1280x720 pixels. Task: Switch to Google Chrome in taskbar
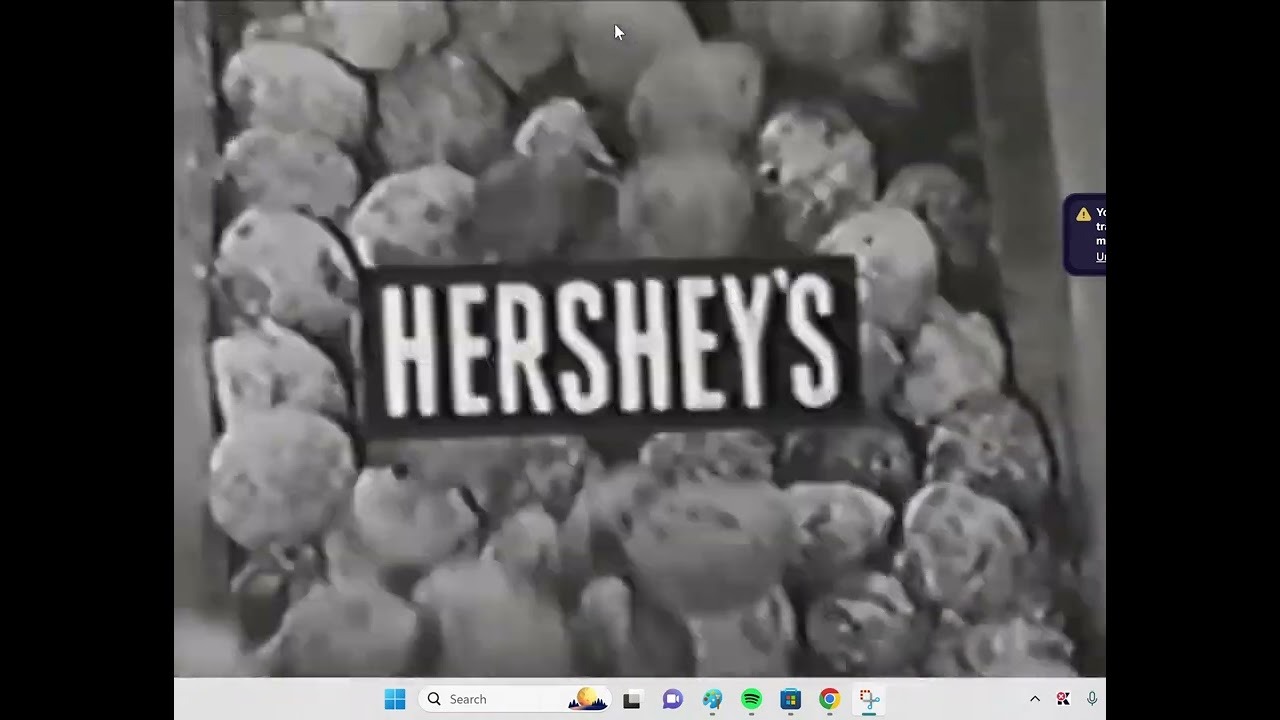830,699
